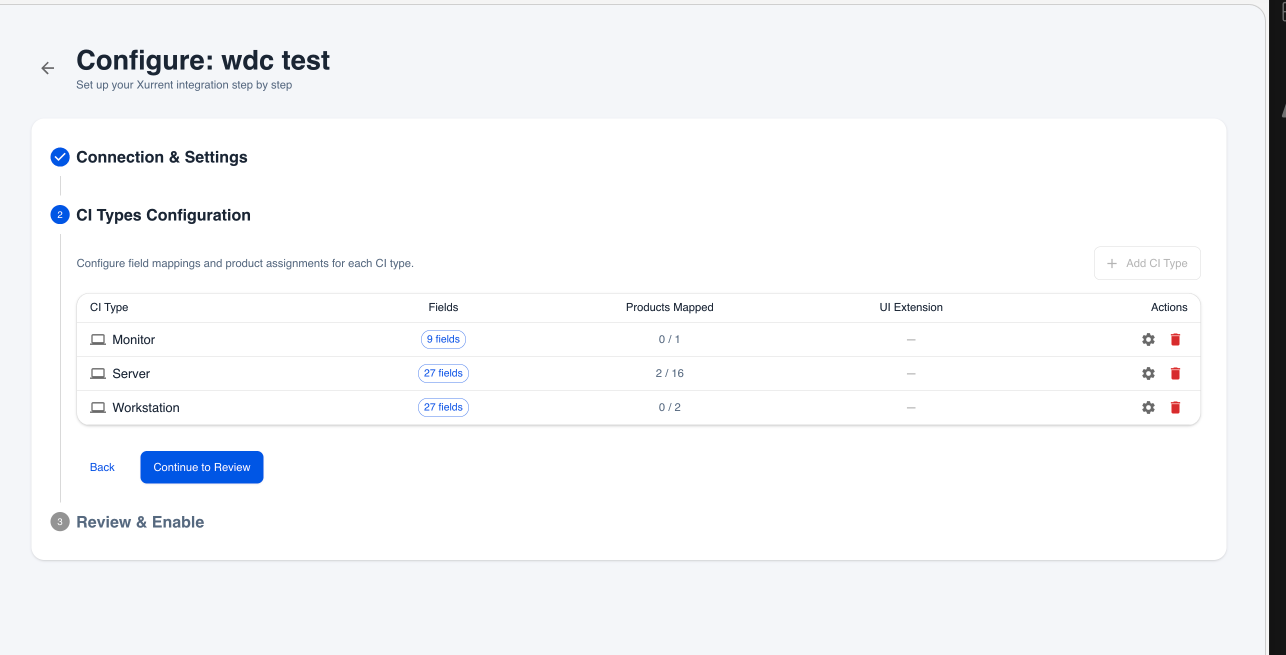Image resolution: width=1286 pixels, height=655 pixels.
Task: Open the Review & Enable section
Action: click(x=140, y=521)
